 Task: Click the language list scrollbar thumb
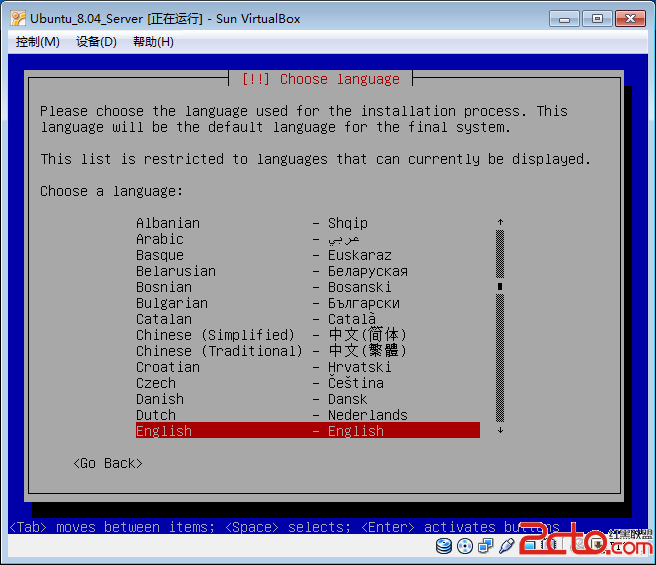point(500,287)
